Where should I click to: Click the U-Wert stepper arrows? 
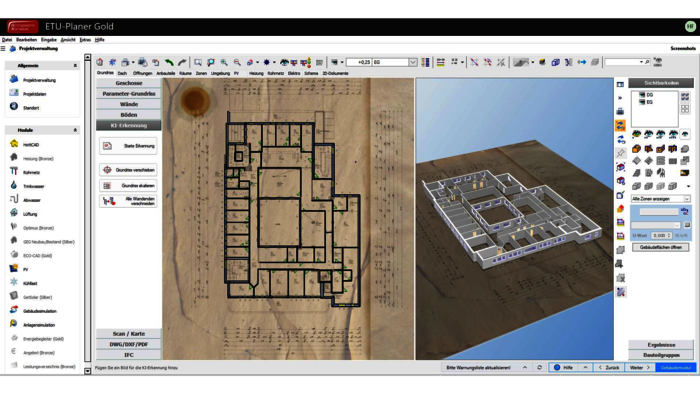[669, 235]
